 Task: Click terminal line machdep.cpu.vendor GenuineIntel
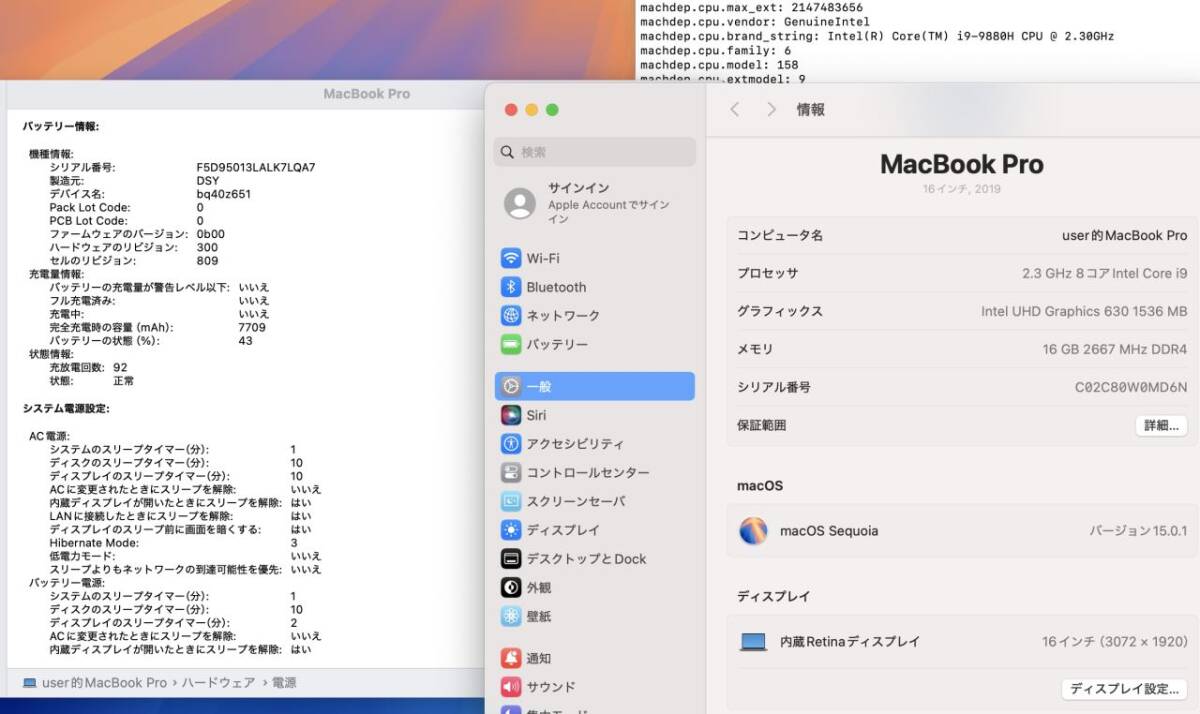click(x=754, y=22)
